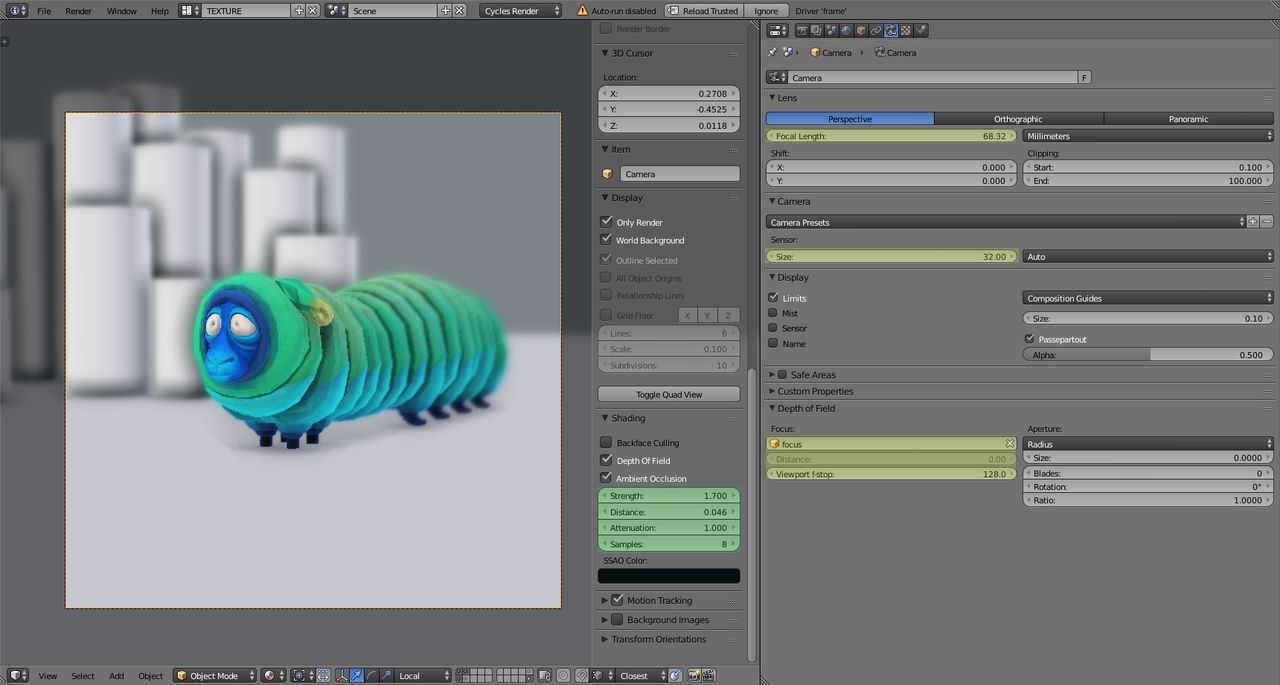Image resolution: width=1280 pixels, height=685 pixels.
Task: Switch lens type to Orthographic
Action: [x=1018, y=119]
